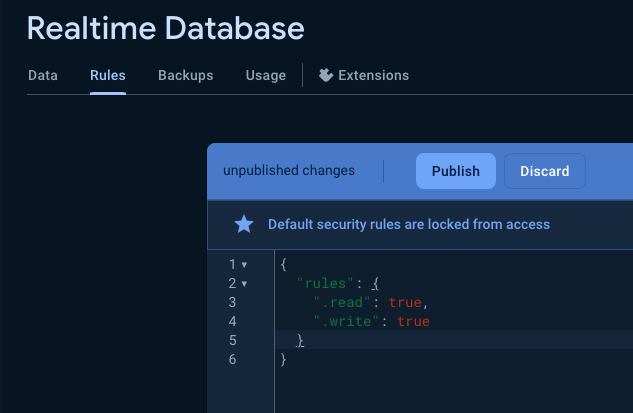This screenshot has height=413, width=633.
Task: Collapse the "rules" block fold on line 2
Action: pyautogui.click(x=244, y=284)
